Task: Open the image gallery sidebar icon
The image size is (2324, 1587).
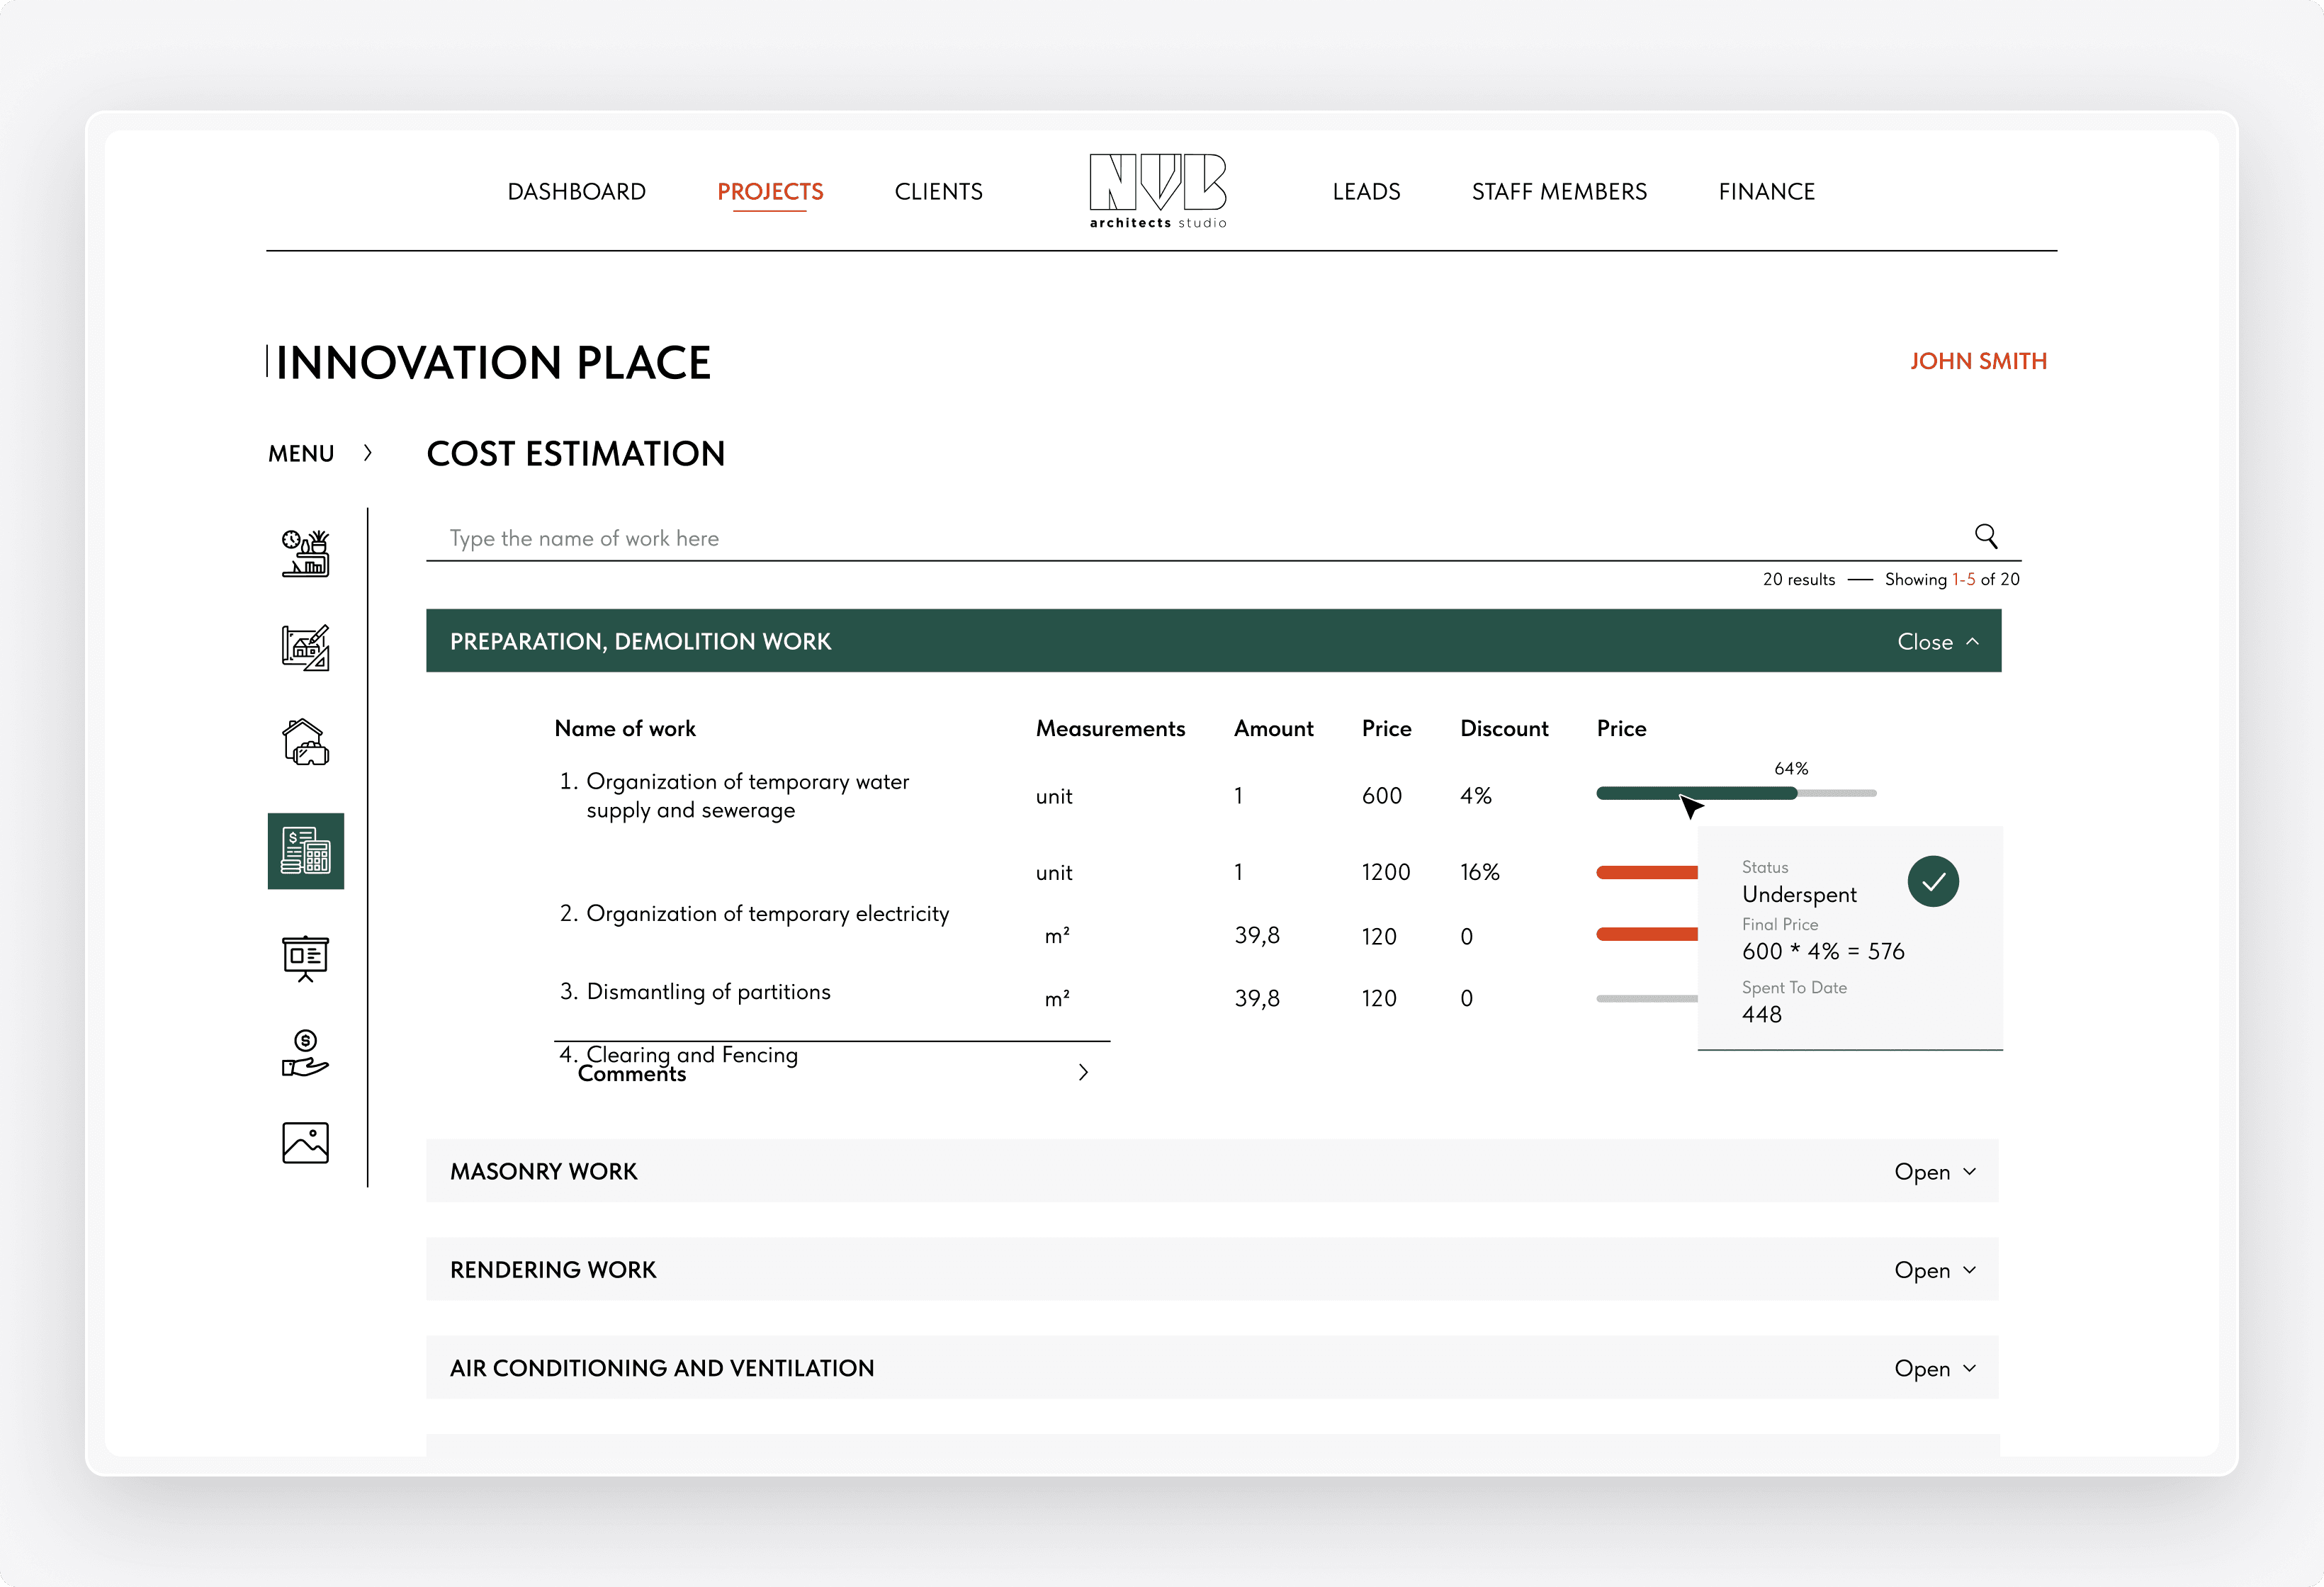Action: (305, 1142)
